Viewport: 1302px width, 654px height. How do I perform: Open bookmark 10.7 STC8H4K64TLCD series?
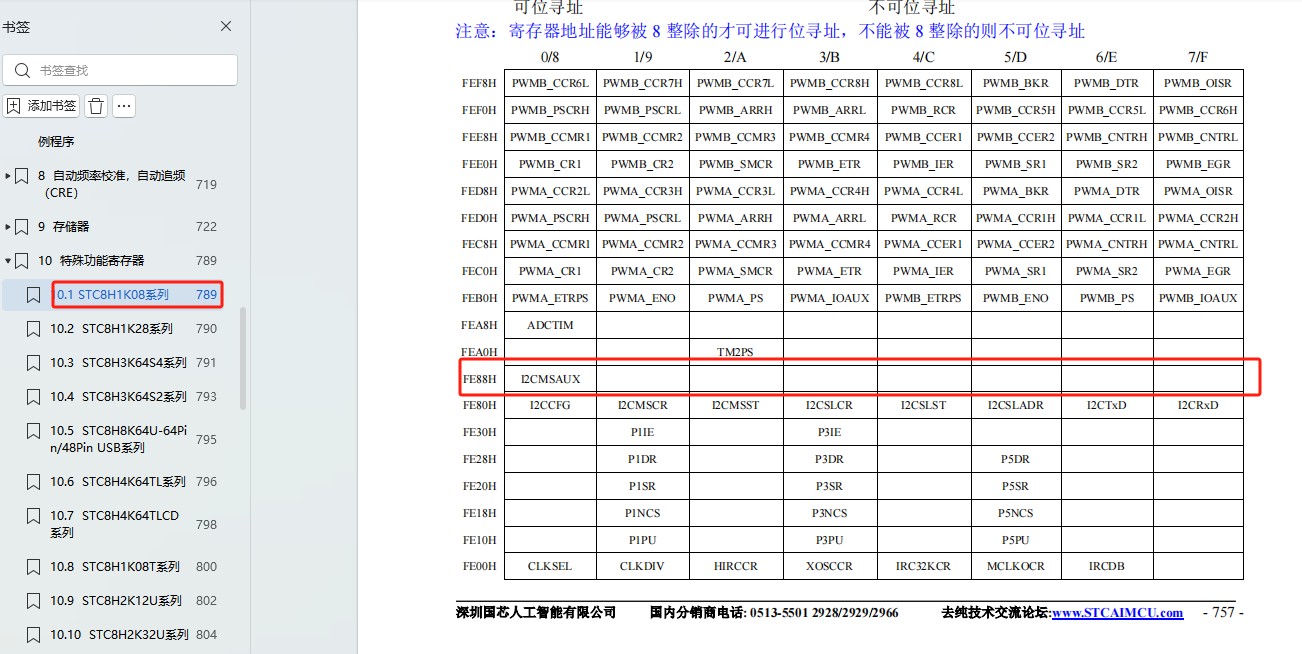[115, 524]
